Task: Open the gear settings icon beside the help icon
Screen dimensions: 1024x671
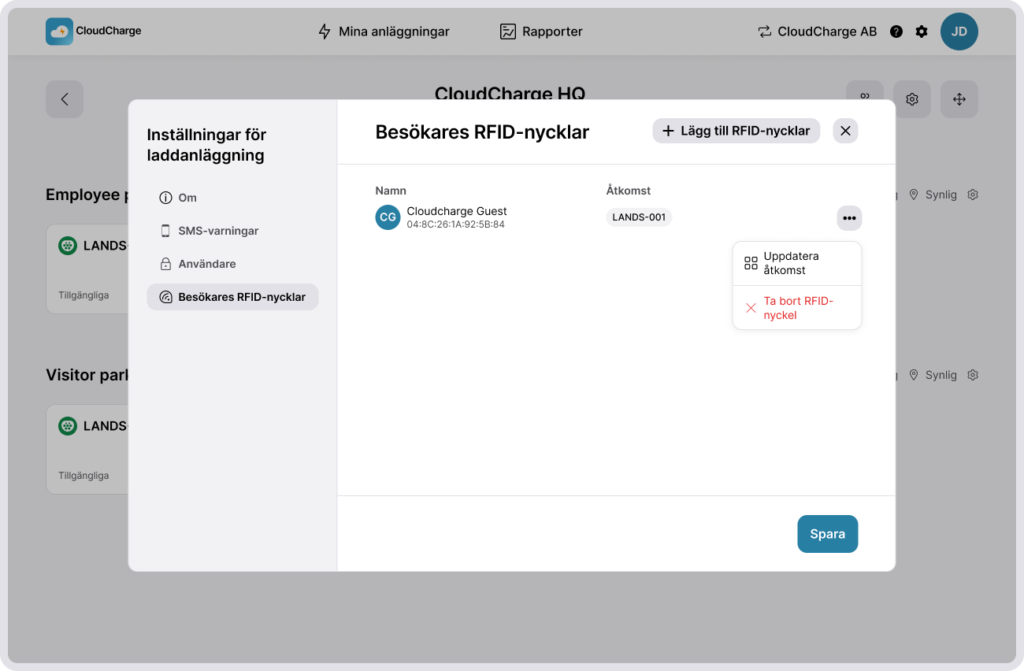Action: [921, 32]
